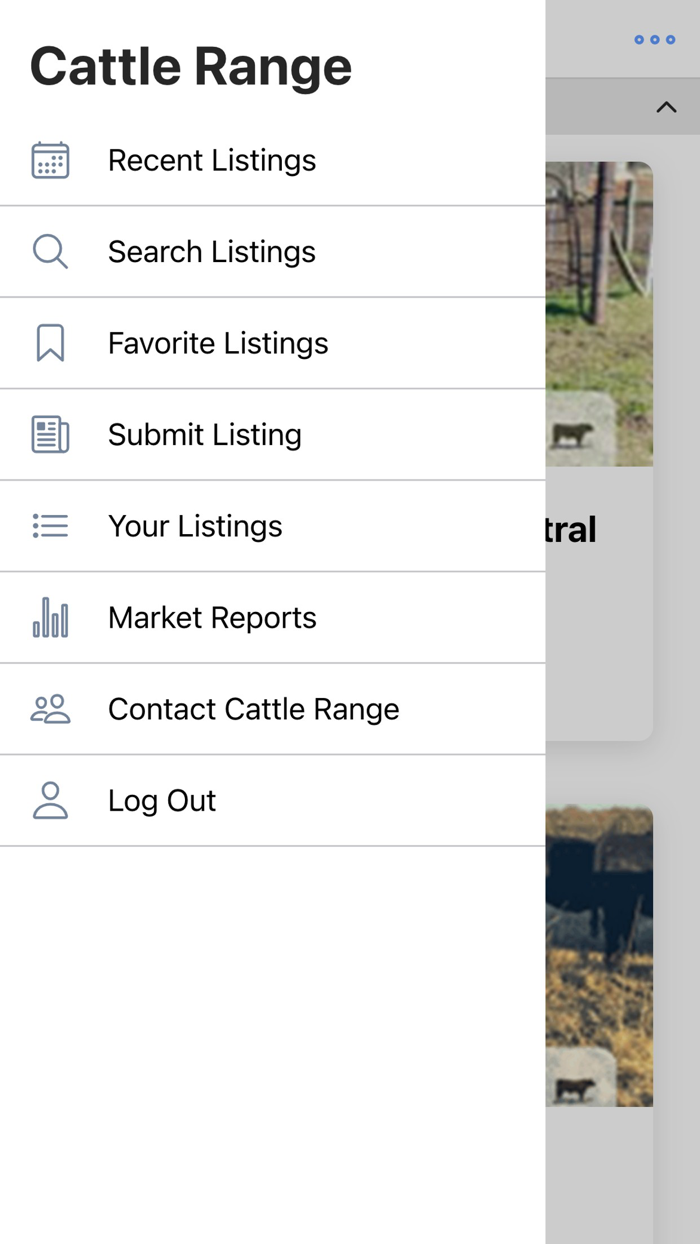Select the Your Listings list icon
Screen dimensions: 700x1244
tap(50, 526)
